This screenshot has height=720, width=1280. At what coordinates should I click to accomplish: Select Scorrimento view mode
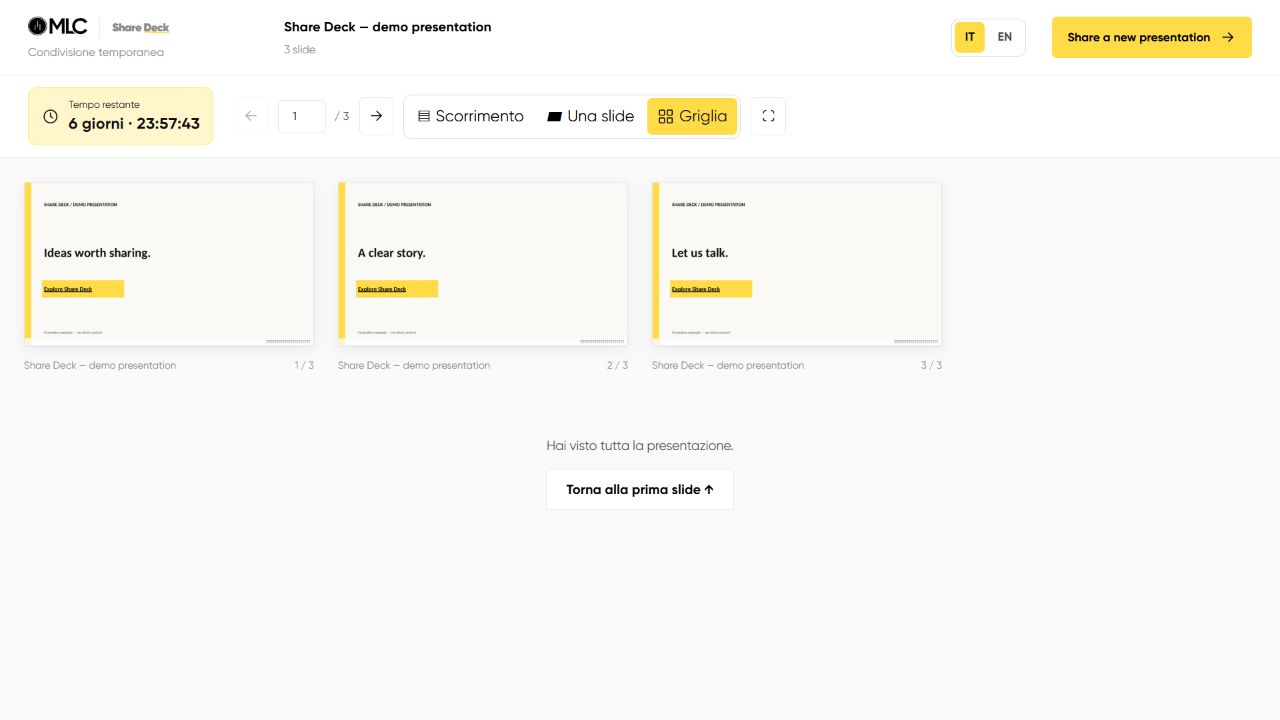470,116
